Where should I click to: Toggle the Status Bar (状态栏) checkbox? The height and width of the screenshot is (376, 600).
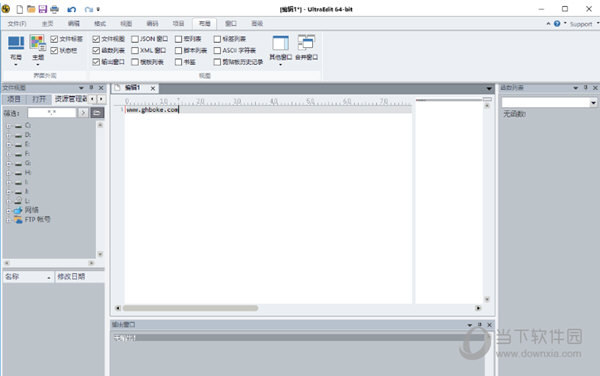pyautogui.click(x=54, y=50)
